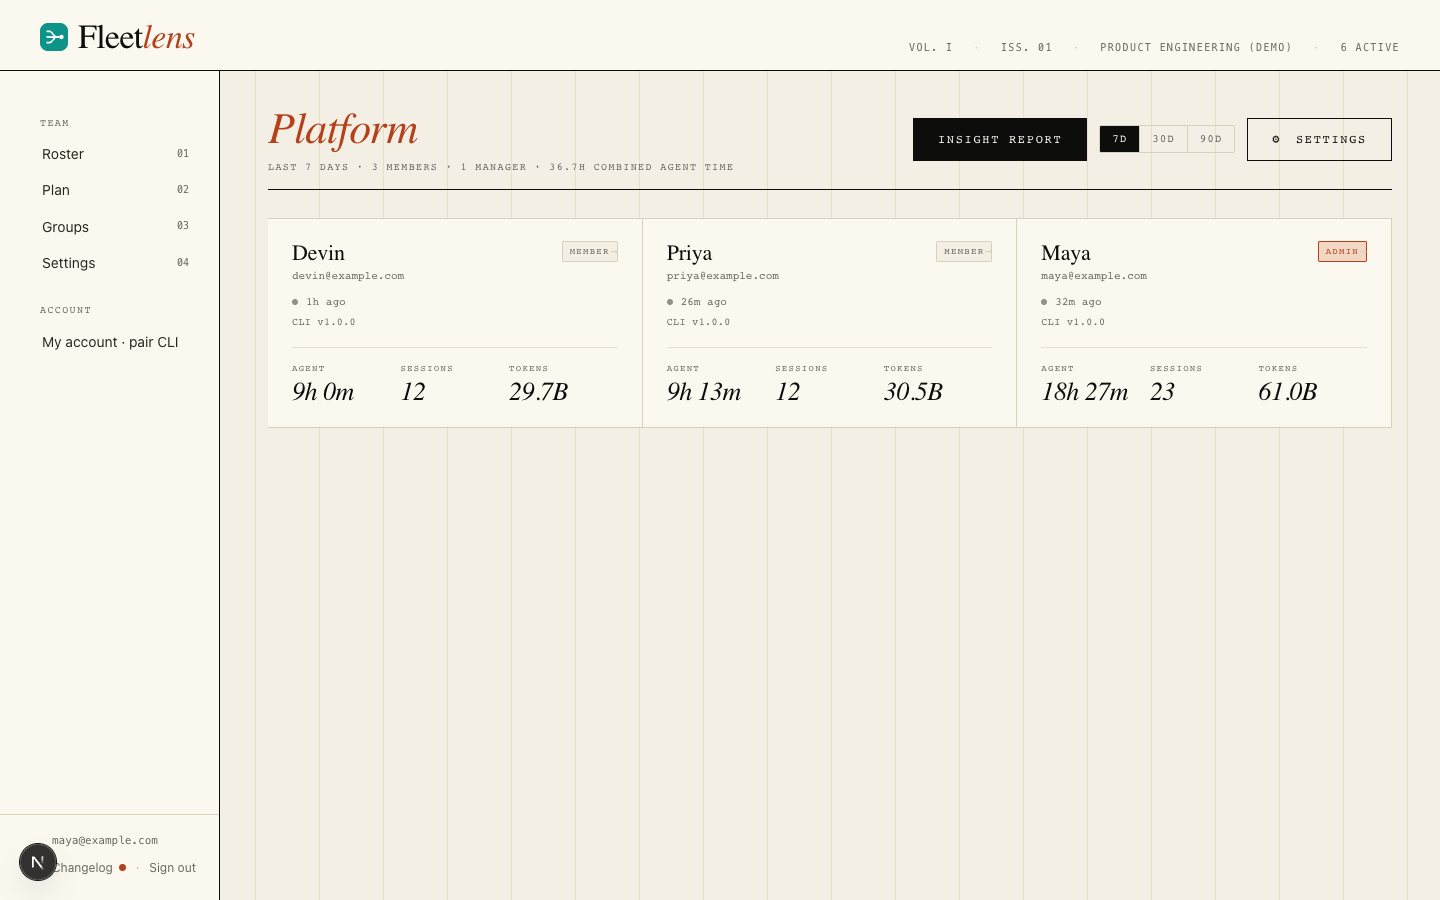The height and width of the screenshot is (900, 1440).
Task: Click Maya's ADMIN role badge
Action: 1342,252
